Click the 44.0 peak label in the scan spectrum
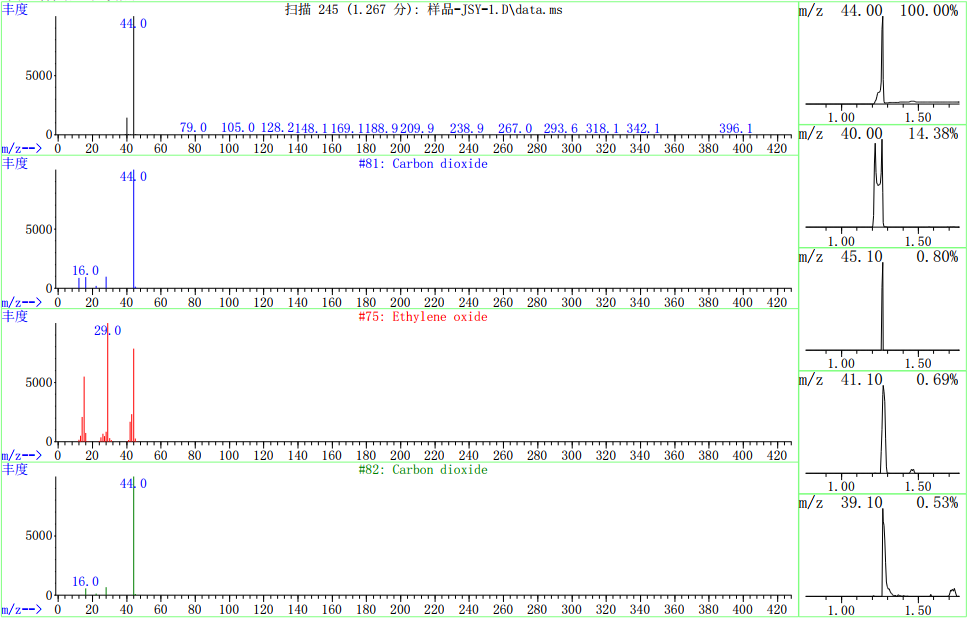This screenshot has height=625, width=971. (133, 23)
